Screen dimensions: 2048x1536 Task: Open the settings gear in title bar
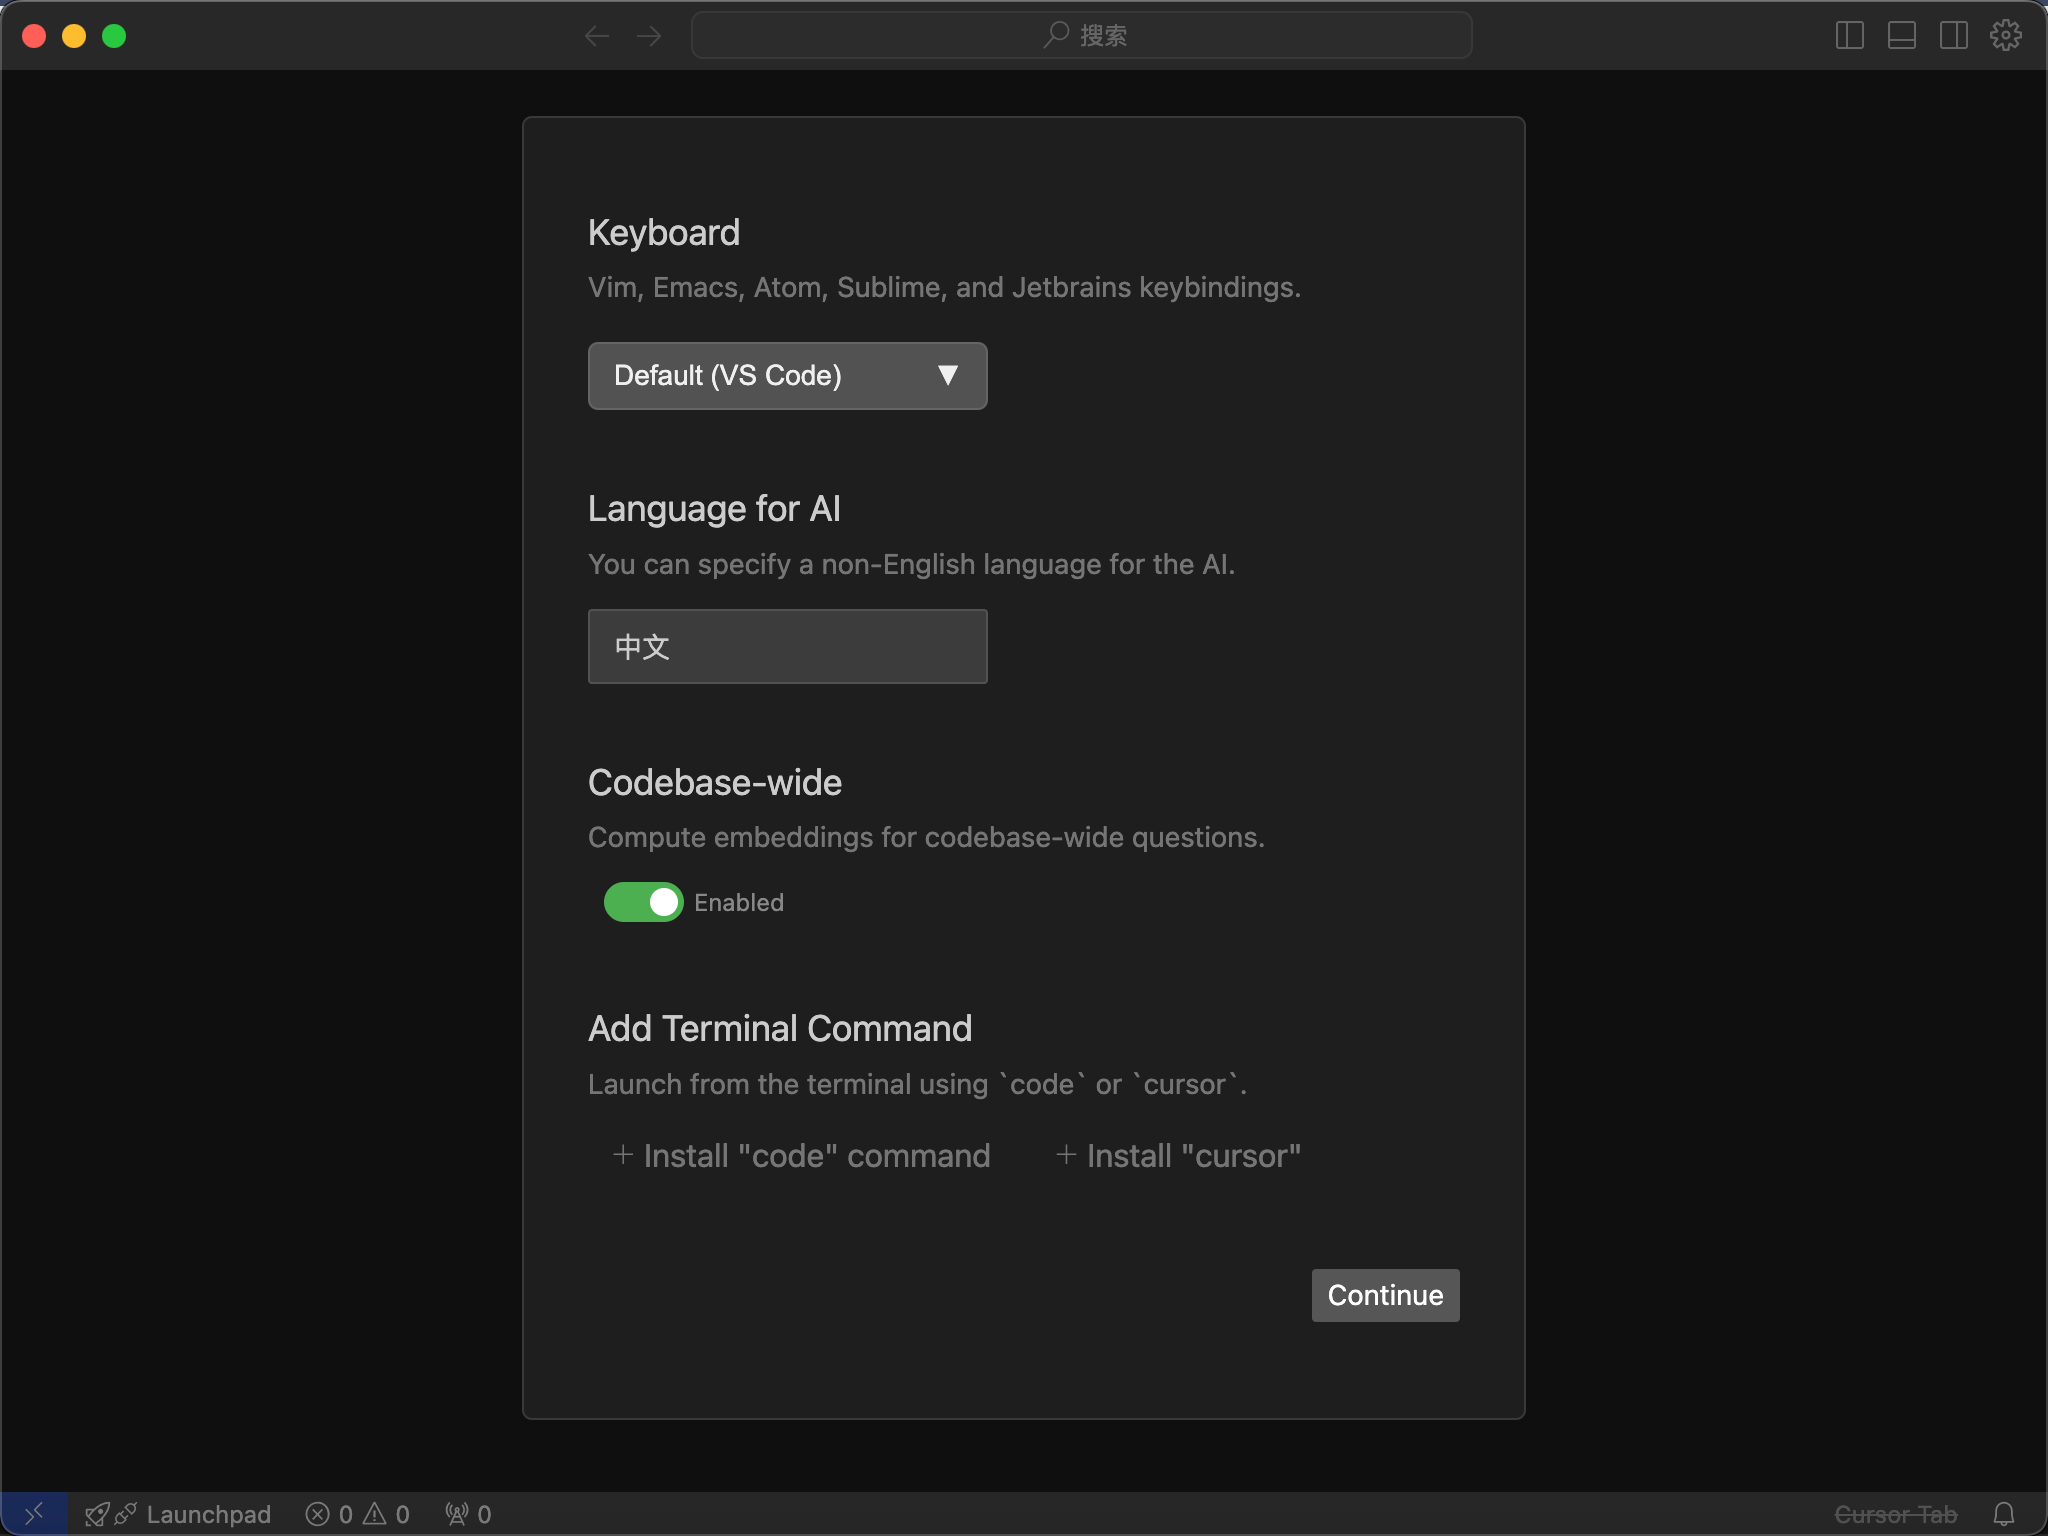pos(2006,36)
